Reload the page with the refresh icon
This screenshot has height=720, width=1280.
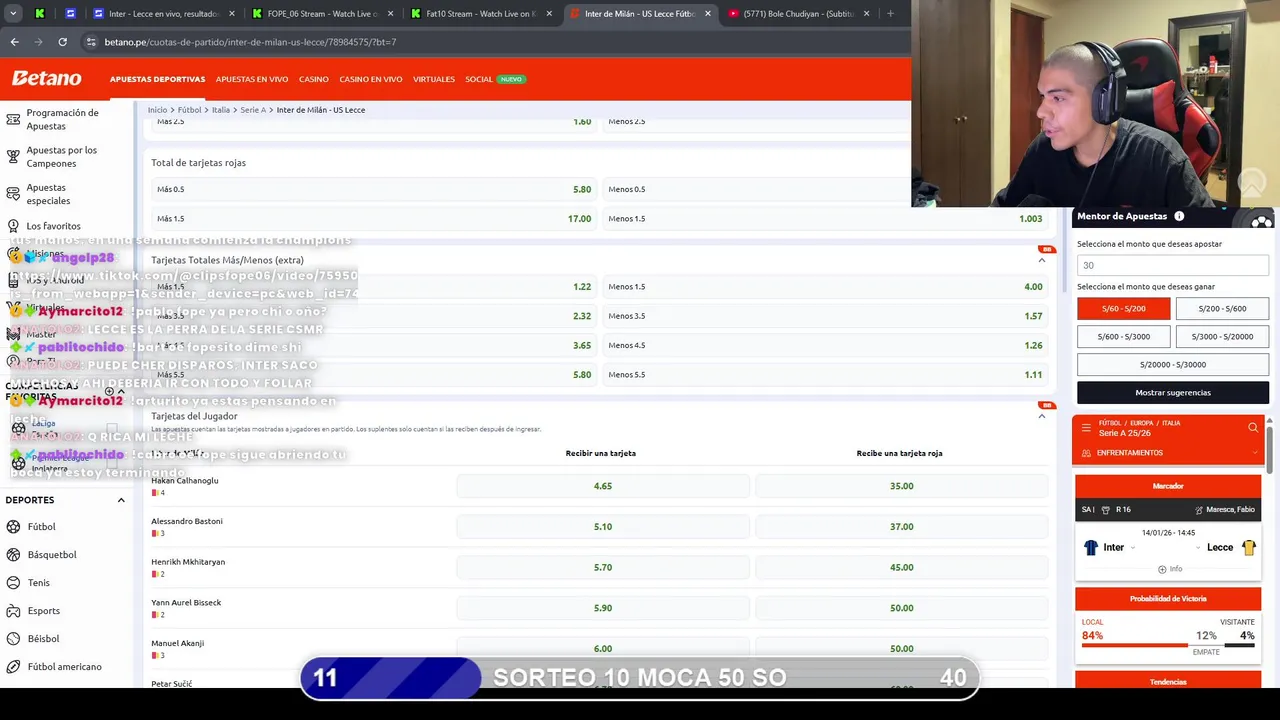62,42
